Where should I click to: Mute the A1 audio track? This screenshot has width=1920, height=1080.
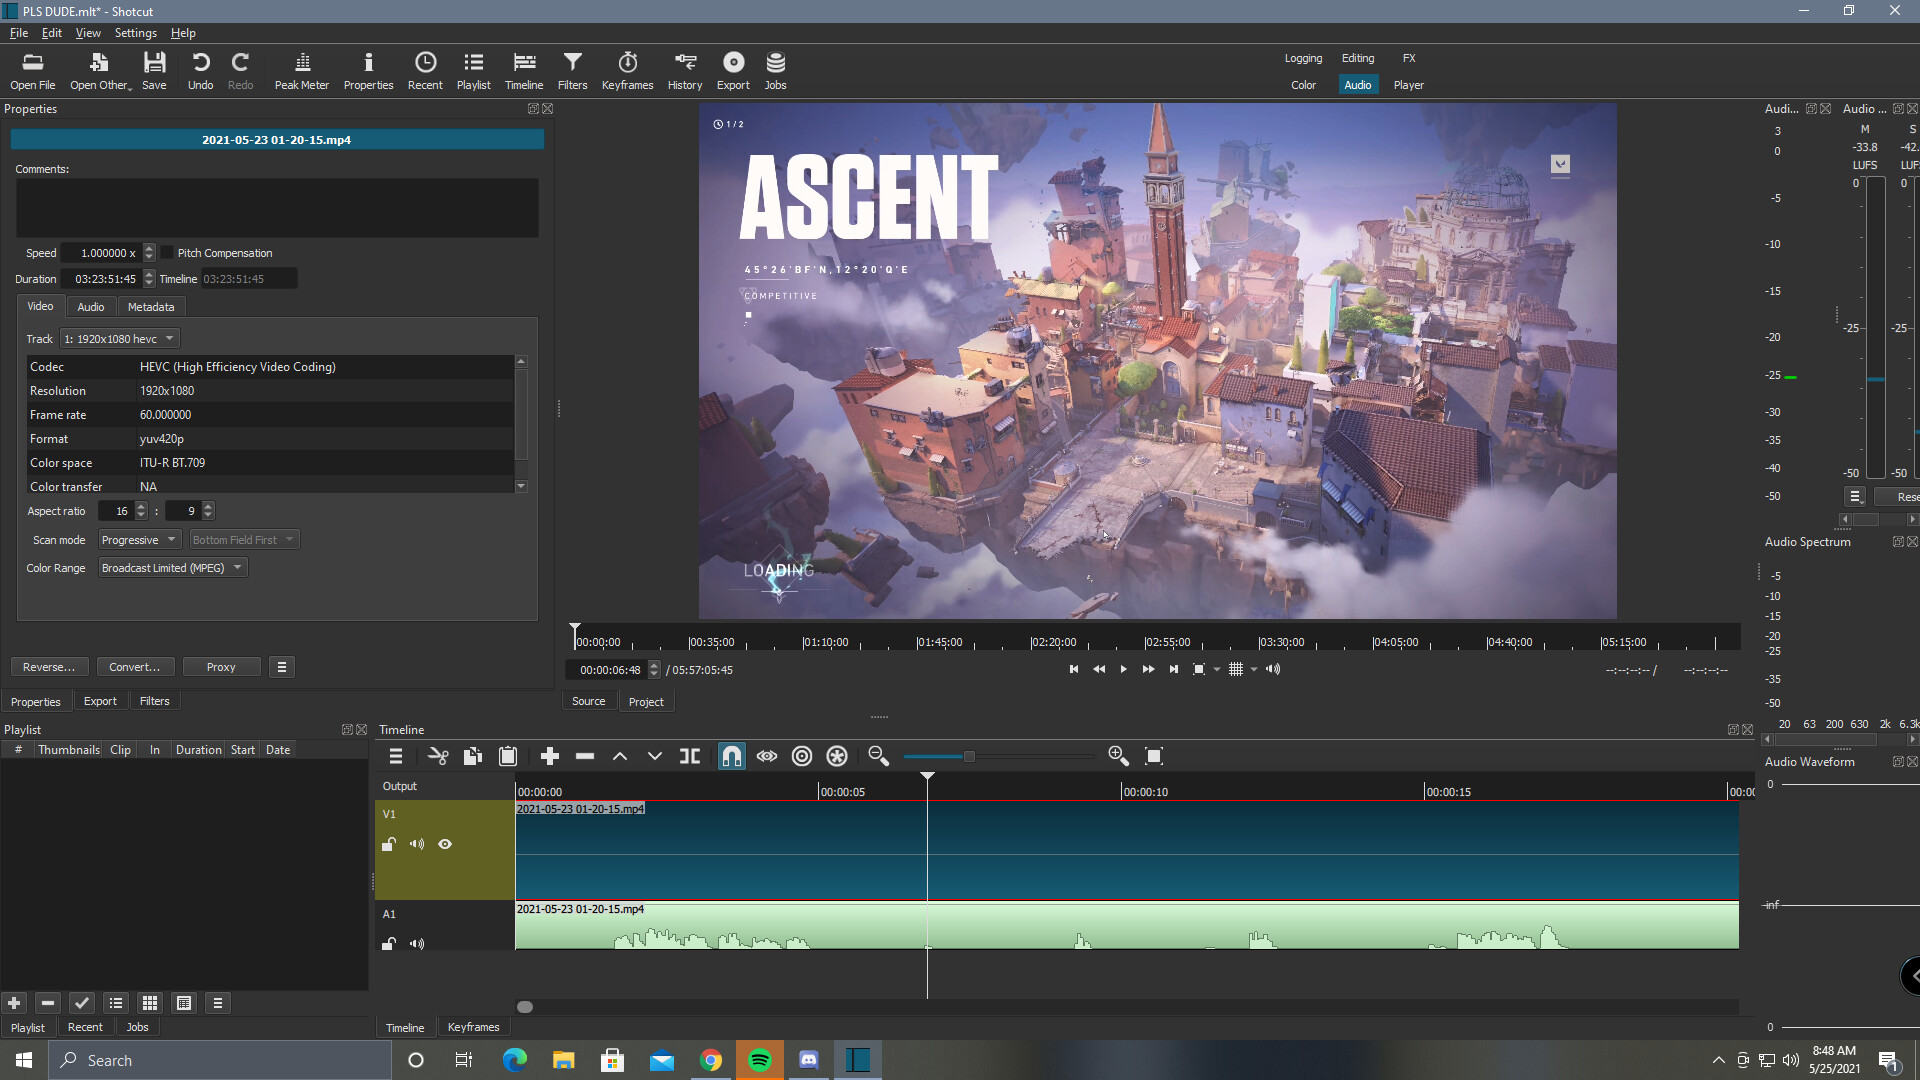point(417,943)
